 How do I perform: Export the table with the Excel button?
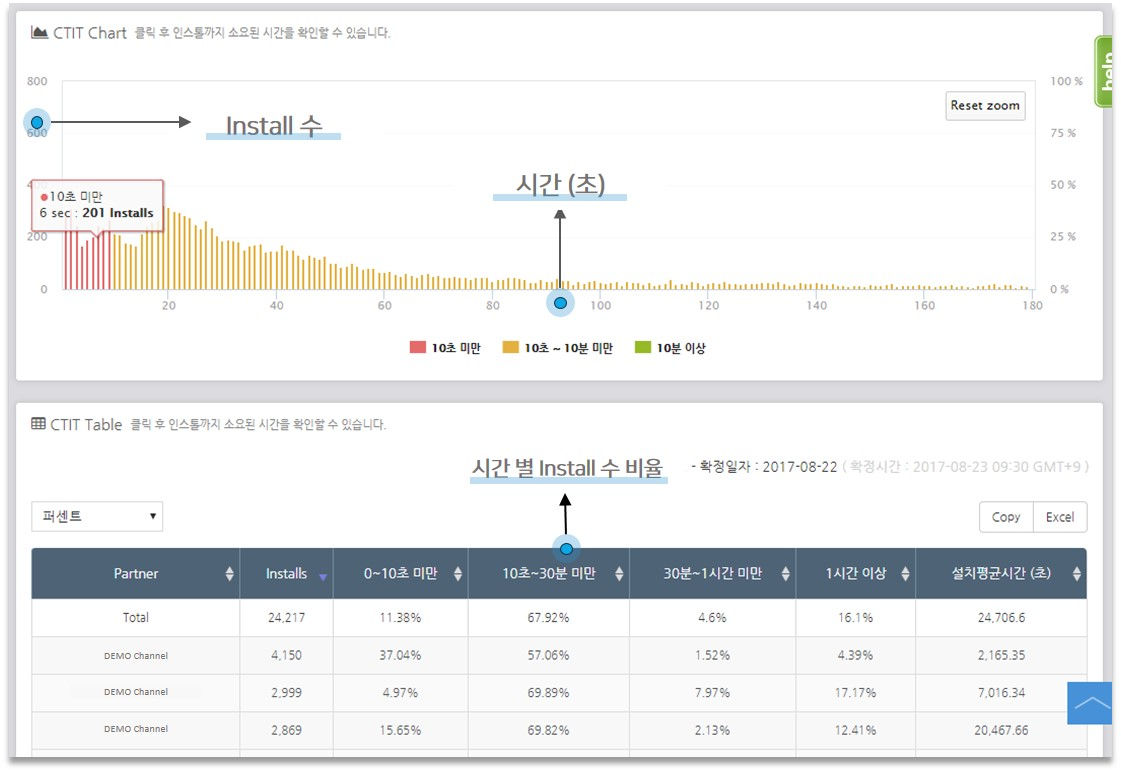click(x=1060, y=517)
